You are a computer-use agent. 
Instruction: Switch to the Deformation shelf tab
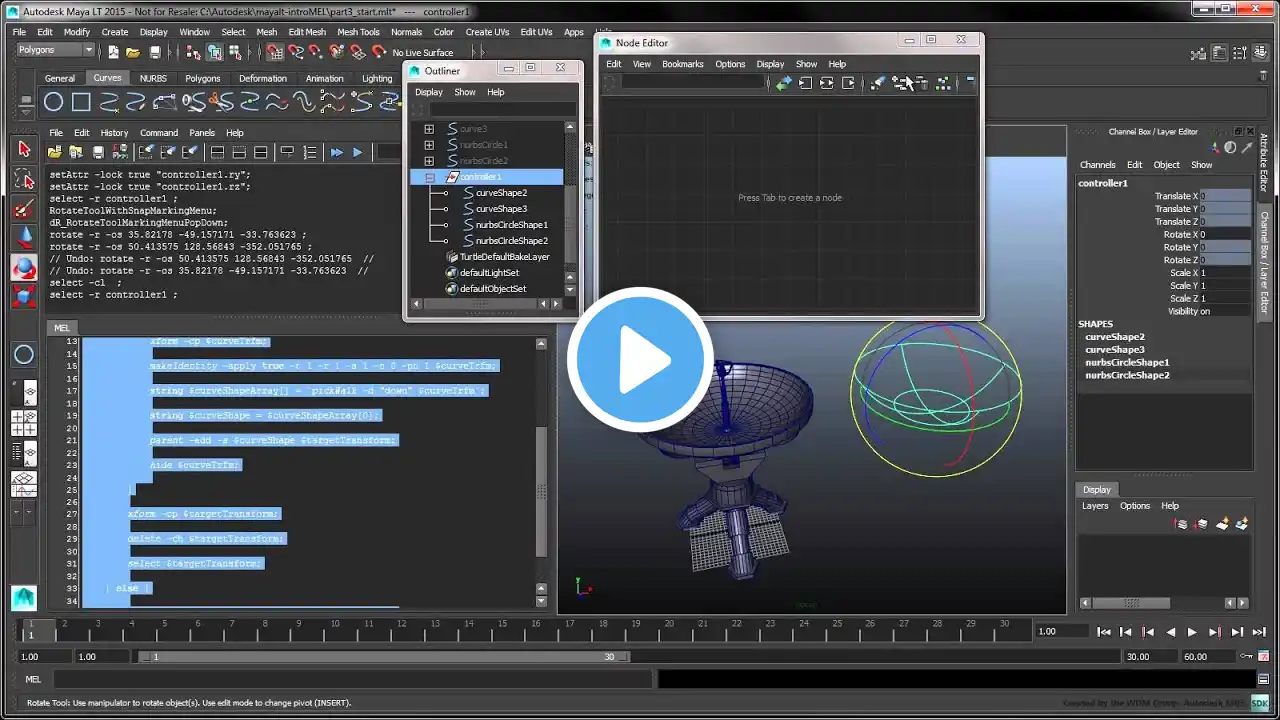262,78
